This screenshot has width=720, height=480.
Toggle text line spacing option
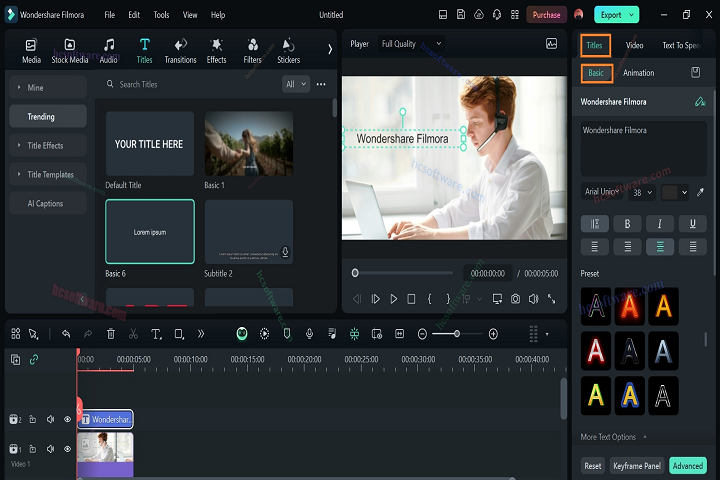(595, 224)
